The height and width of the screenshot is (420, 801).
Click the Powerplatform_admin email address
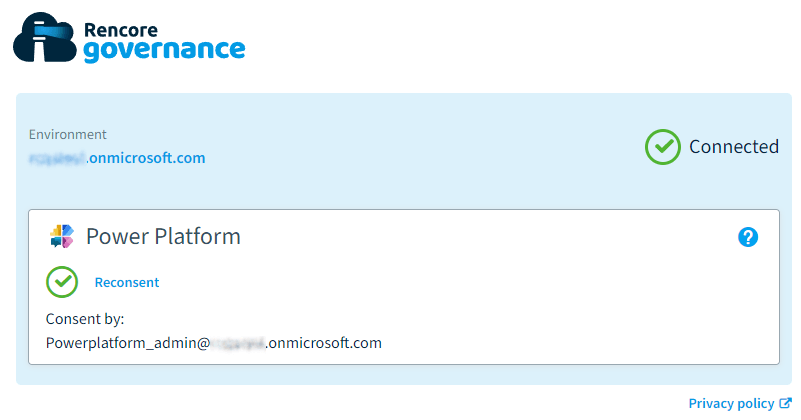coord(214,343)
